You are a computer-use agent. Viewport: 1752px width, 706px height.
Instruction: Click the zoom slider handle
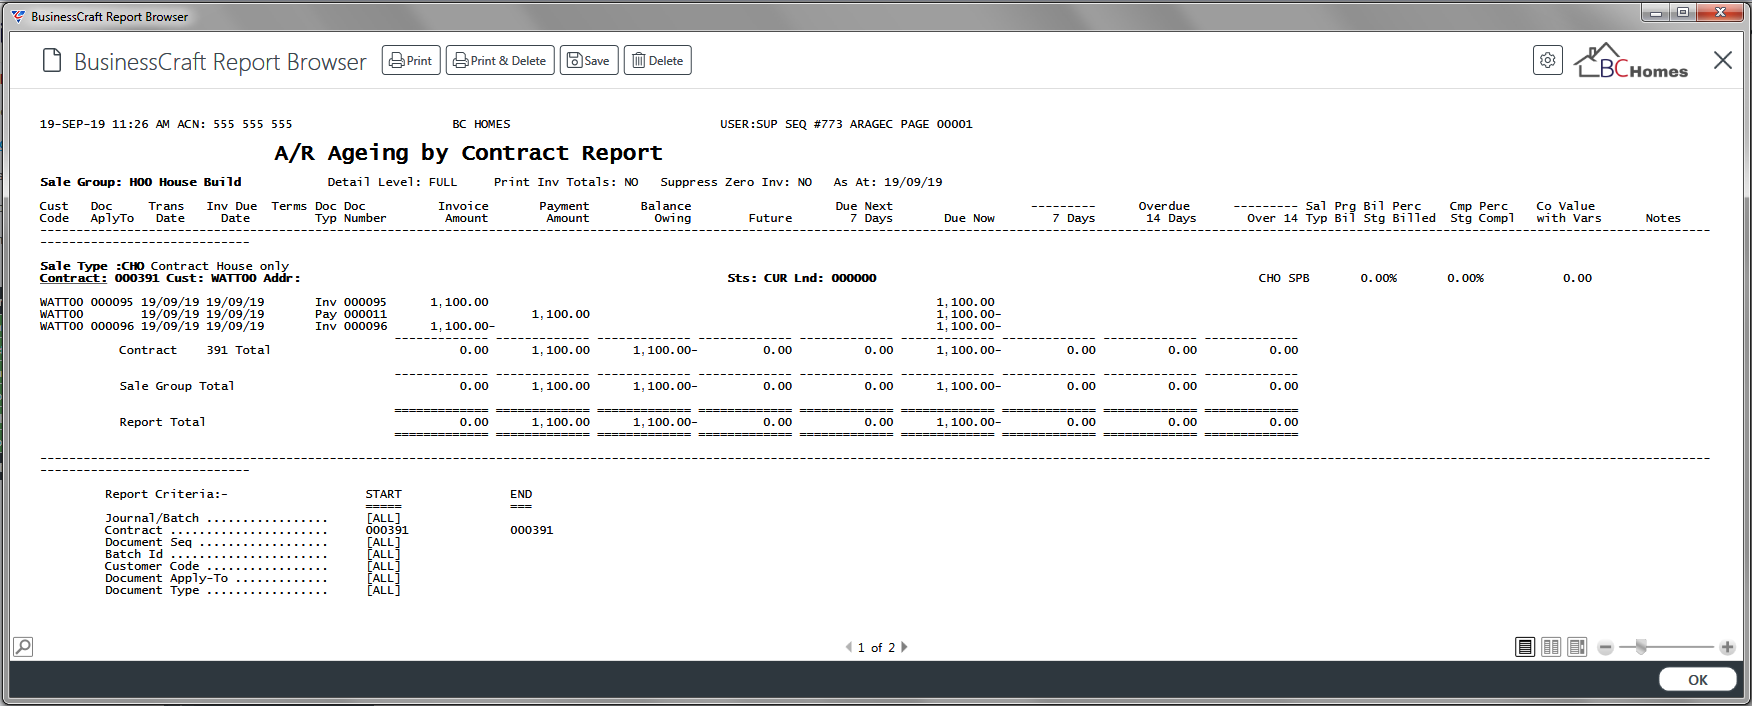click(1641, 647)
